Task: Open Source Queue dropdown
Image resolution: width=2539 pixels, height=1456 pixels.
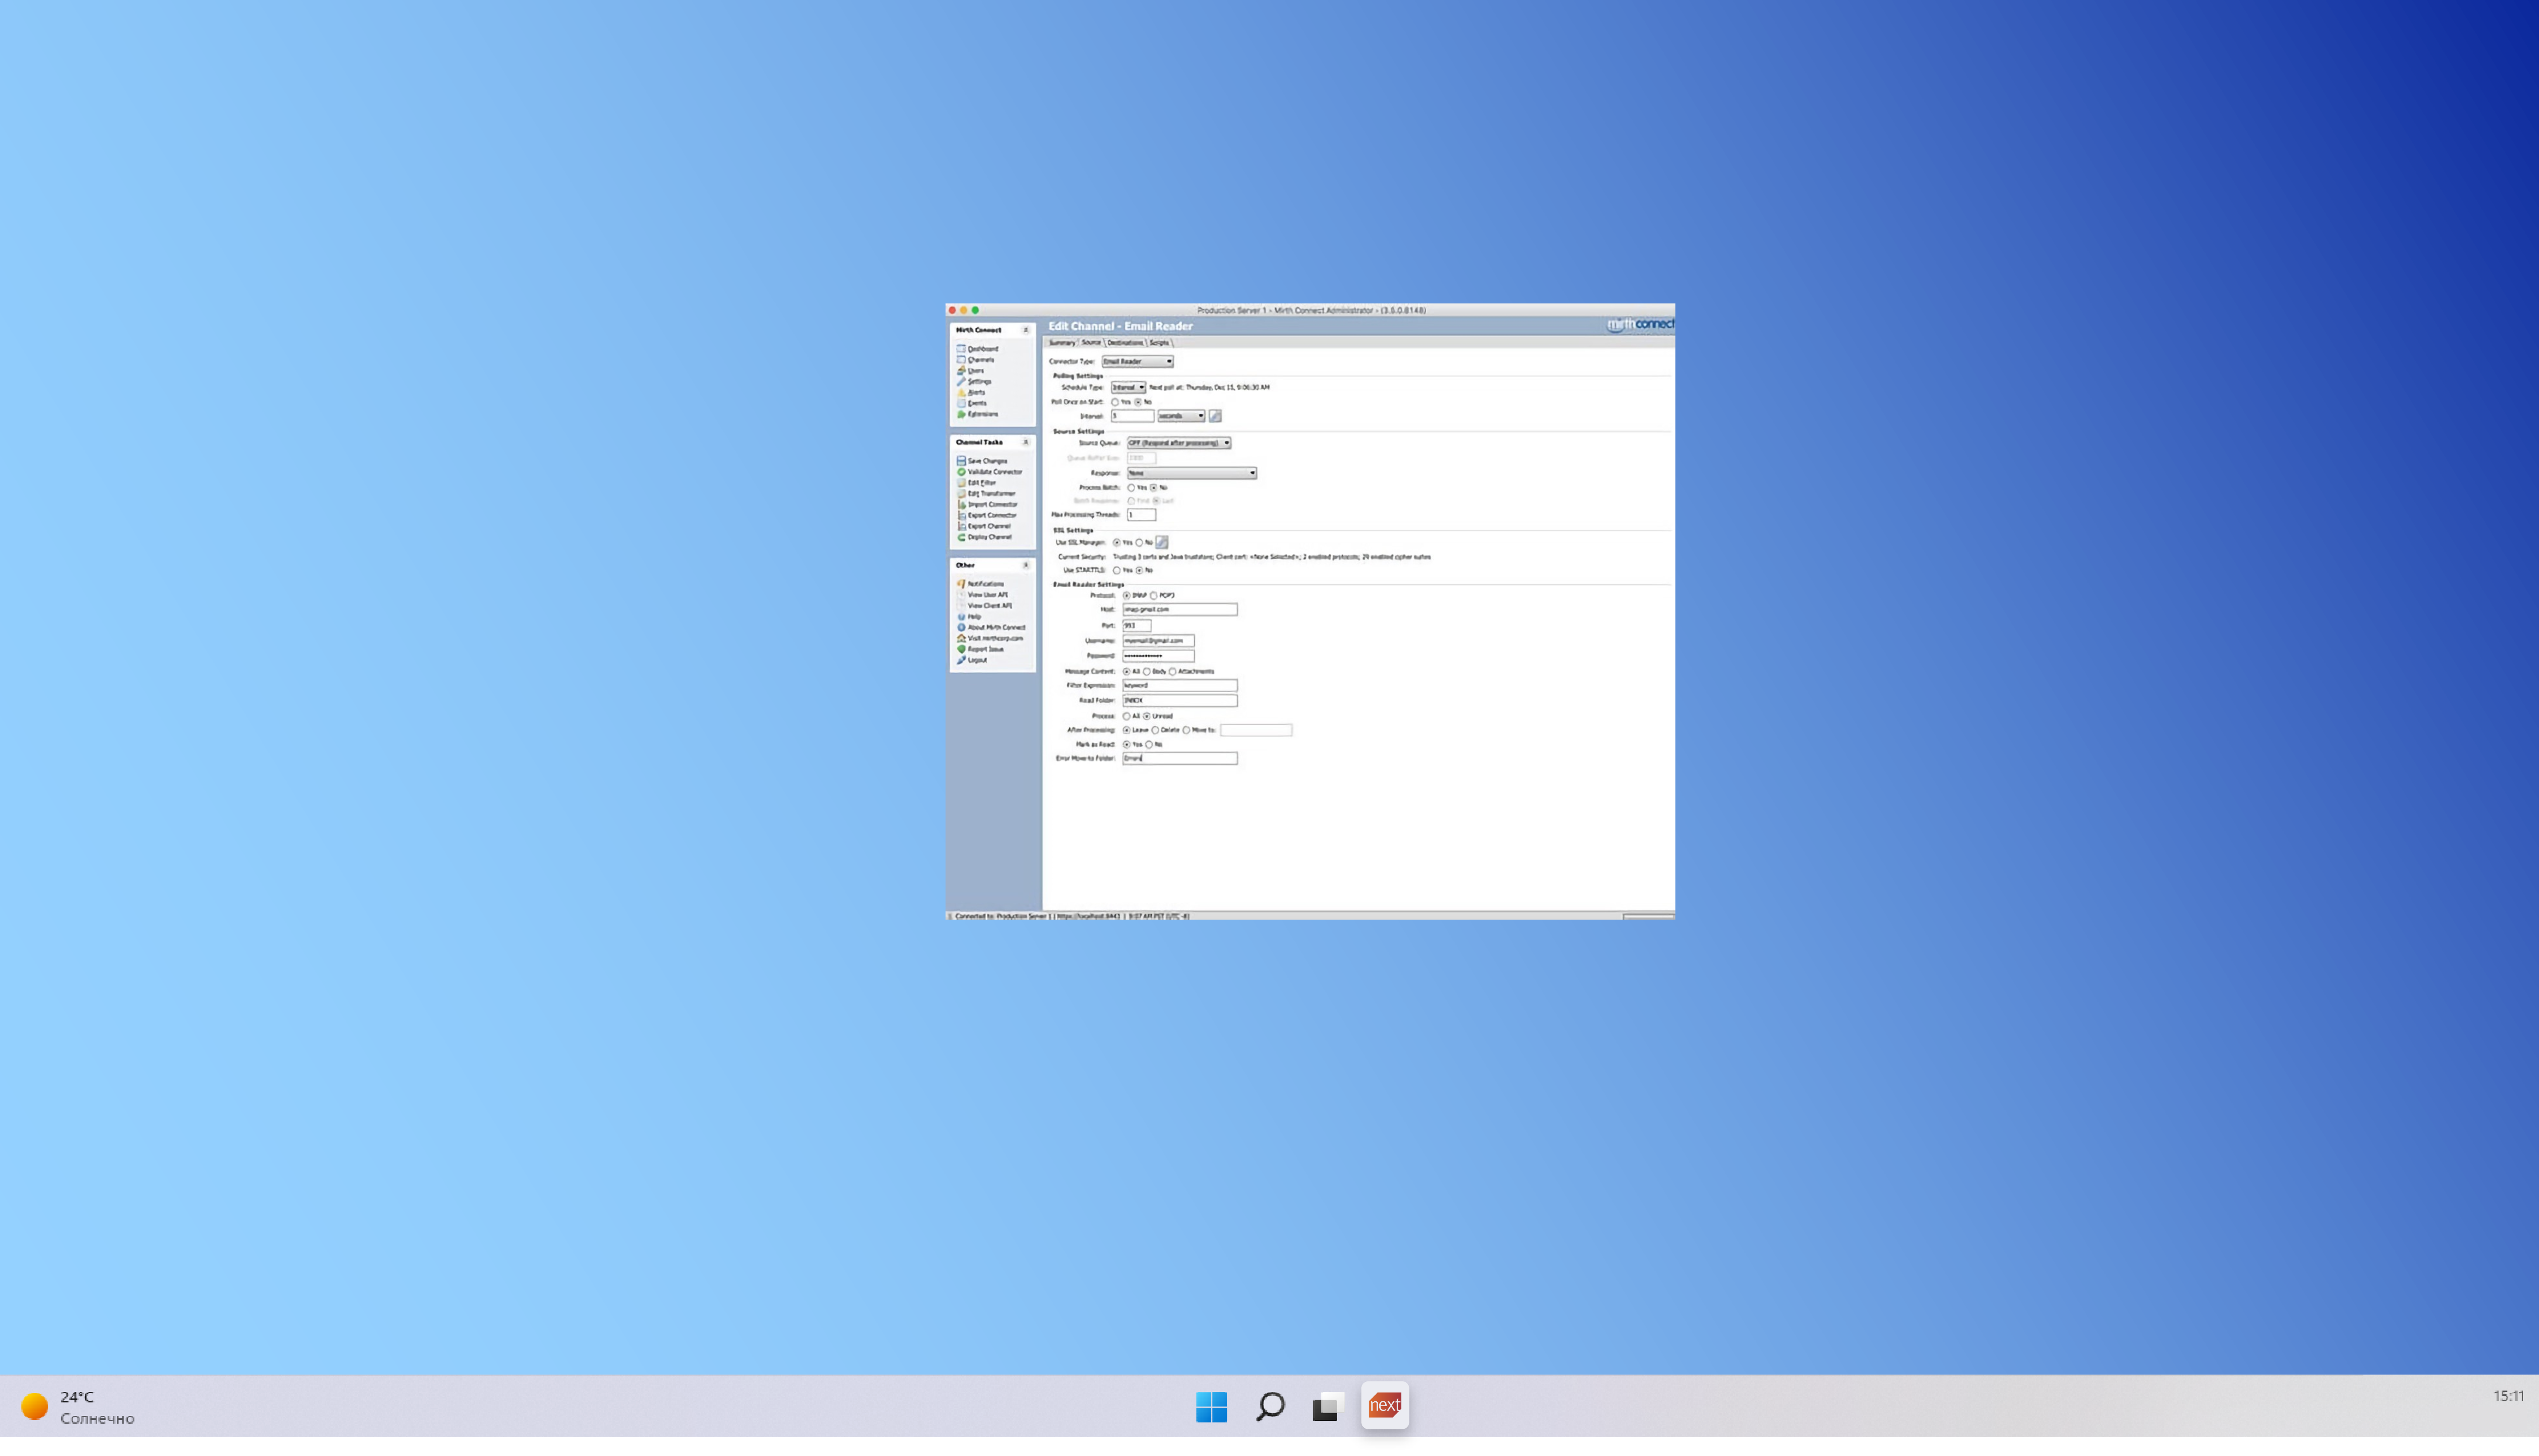Action: [x=1179, y=443]
